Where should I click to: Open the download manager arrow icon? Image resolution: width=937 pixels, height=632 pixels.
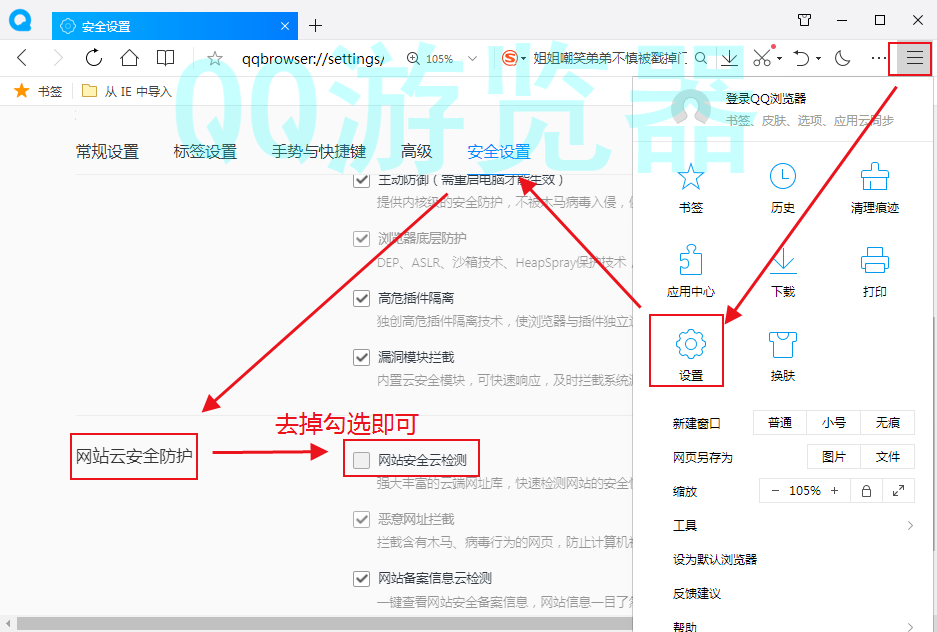tap(729, 58)
